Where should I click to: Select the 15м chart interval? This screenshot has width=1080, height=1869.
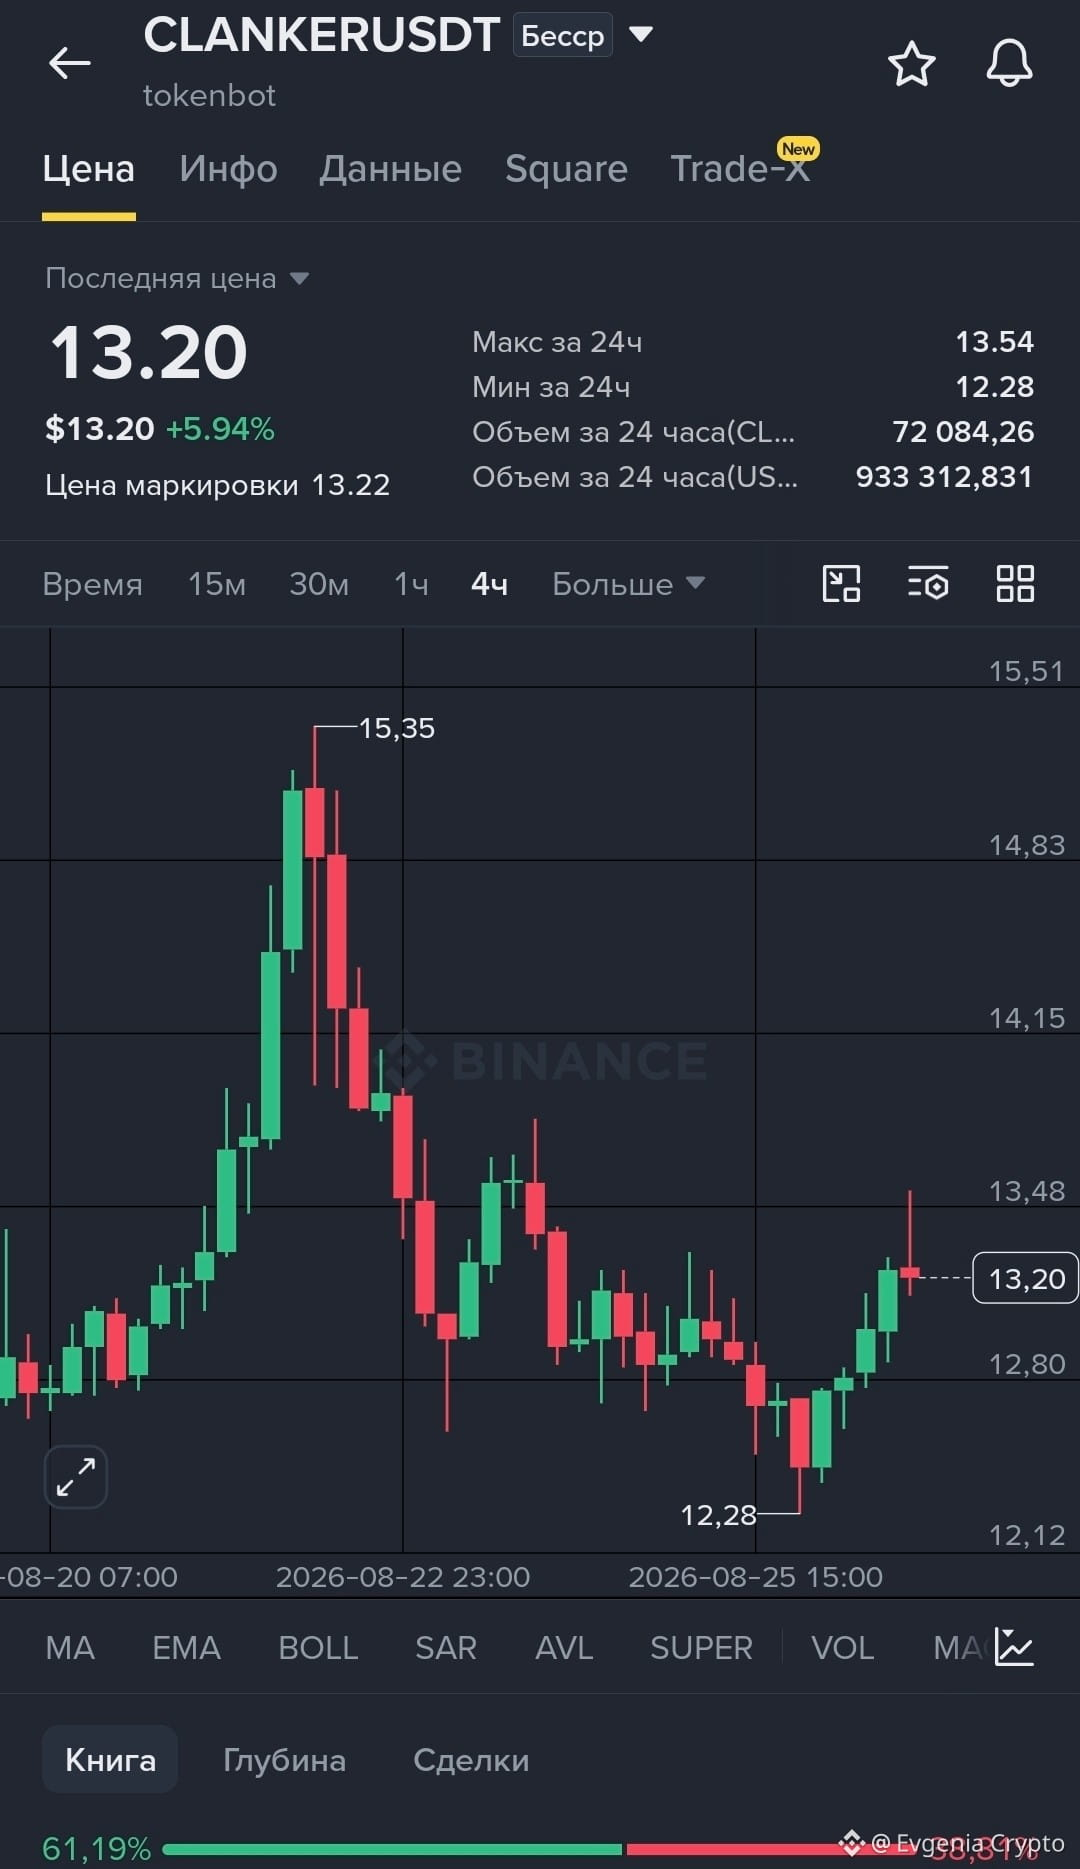click(x=217, y=584)
